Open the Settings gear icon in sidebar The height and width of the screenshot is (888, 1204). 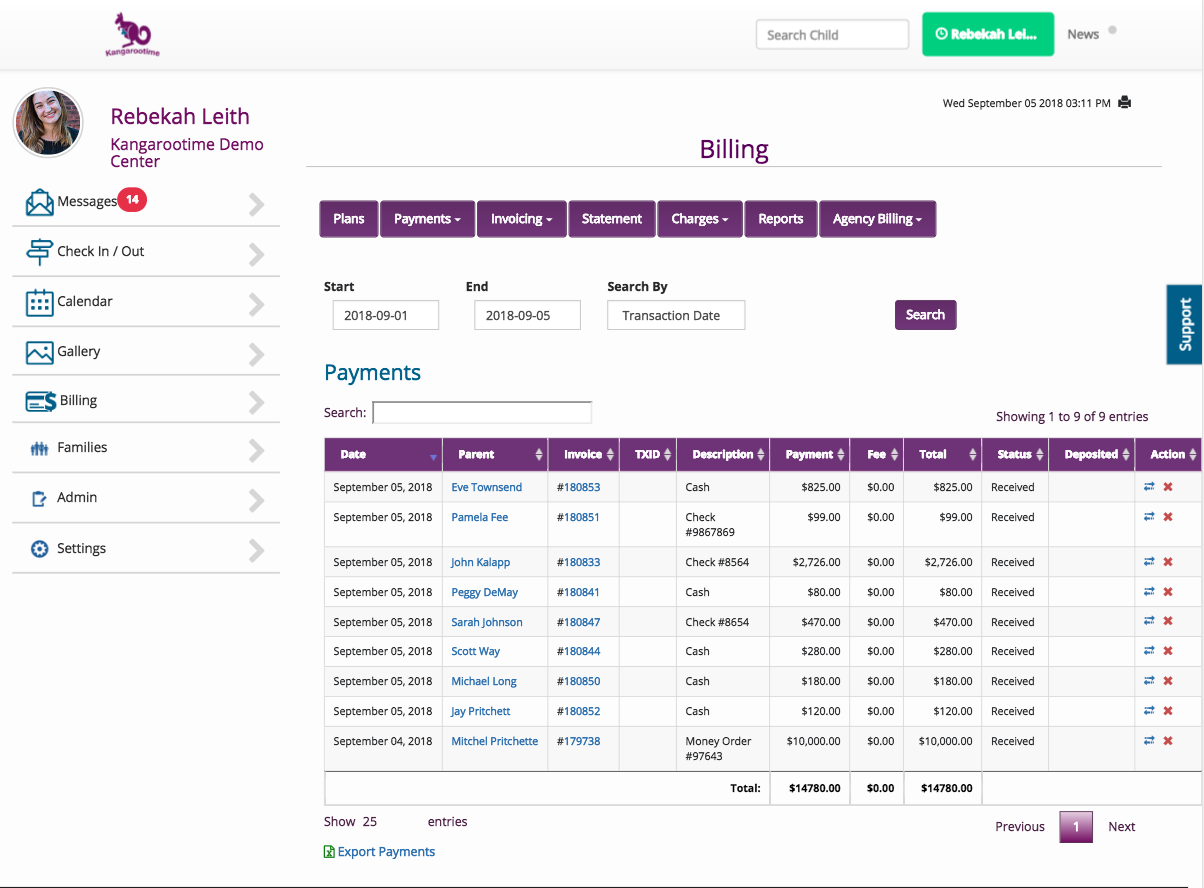tap(39, 549)
